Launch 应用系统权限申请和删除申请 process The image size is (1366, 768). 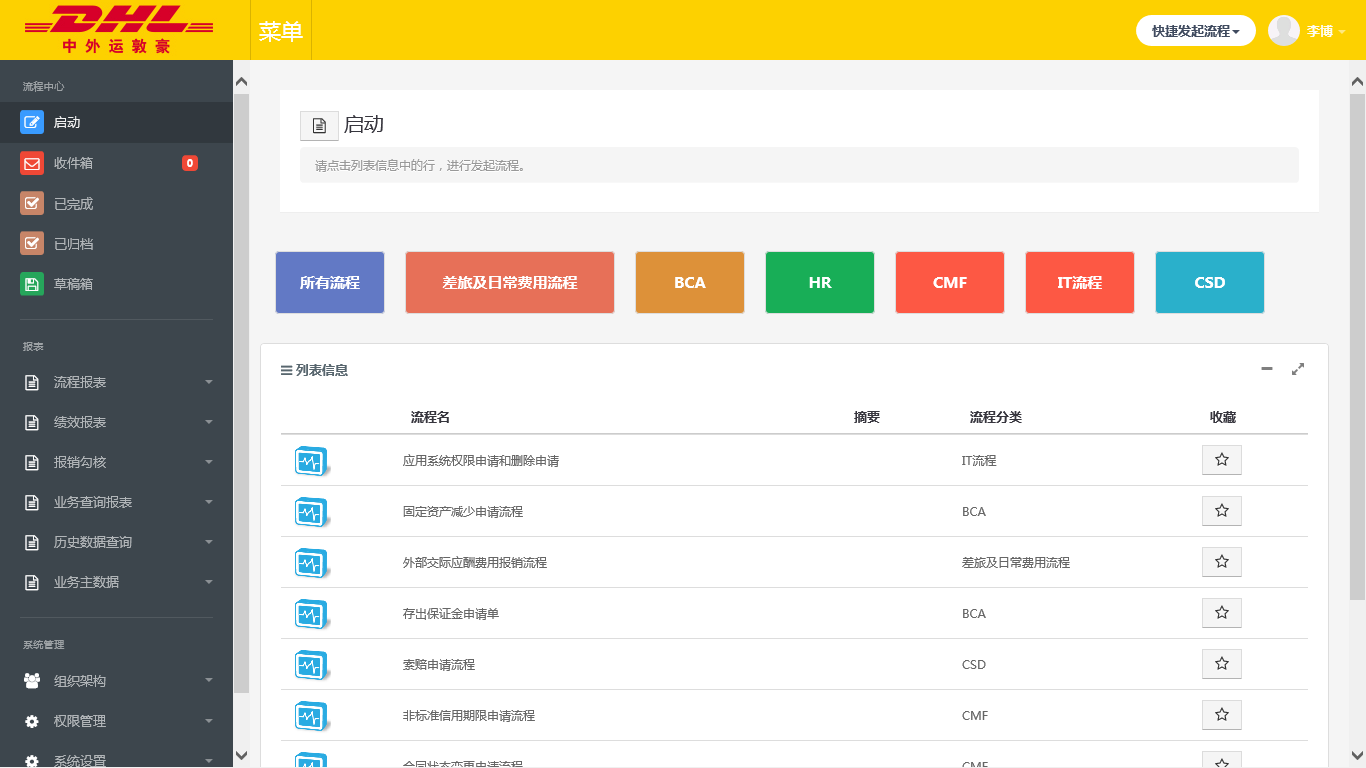coord(481,461)
